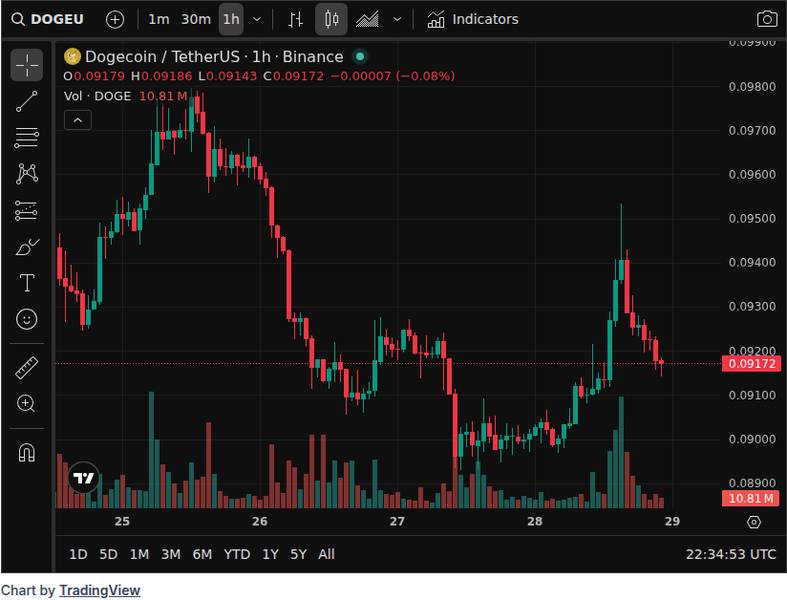This screenshot has height=600, width=787.
Task: Switch to candles chart style
Action: [x=331, y=20]
